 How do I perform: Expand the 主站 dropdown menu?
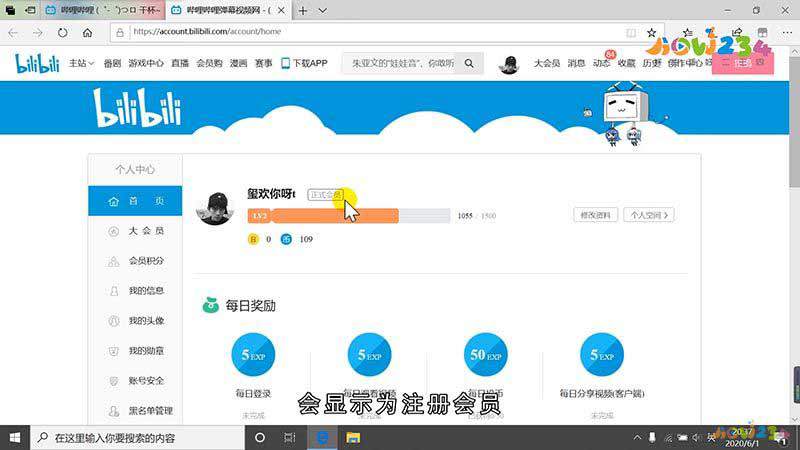81,63
